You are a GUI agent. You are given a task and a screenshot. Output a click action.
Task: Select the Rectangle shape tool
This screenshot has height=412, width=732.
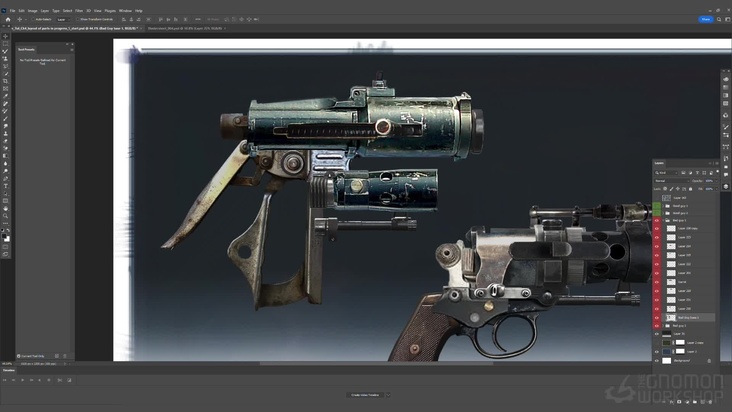pyautogui.click(x=5, y=202)
